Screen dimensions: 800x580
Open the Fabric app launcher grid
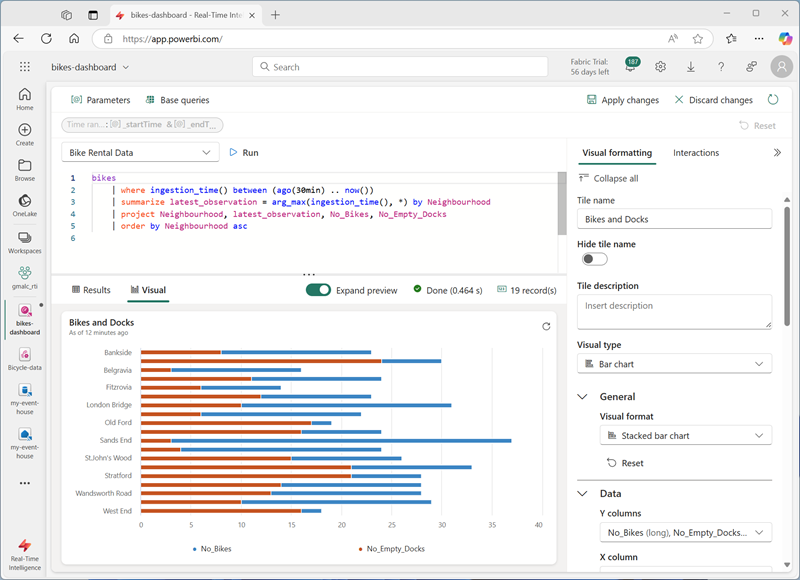(24, 67)
